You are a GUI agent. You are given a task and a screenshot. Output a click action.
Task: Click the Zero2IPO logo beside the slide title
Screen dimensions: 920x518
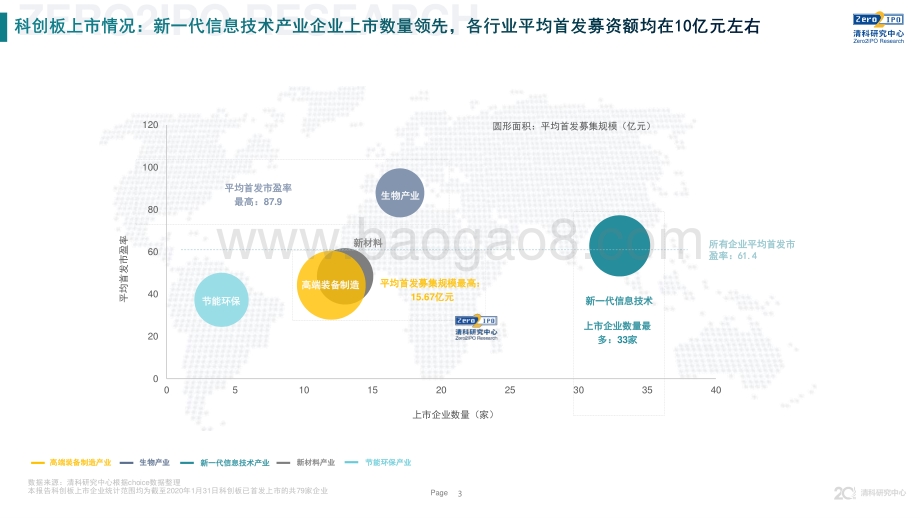(x=878, y=28)
